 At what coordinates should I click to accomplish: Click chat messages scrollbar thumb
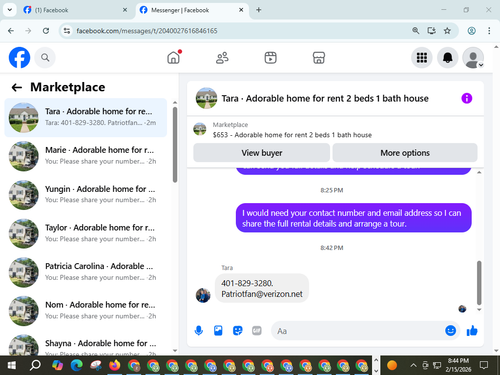click(479, 283)
